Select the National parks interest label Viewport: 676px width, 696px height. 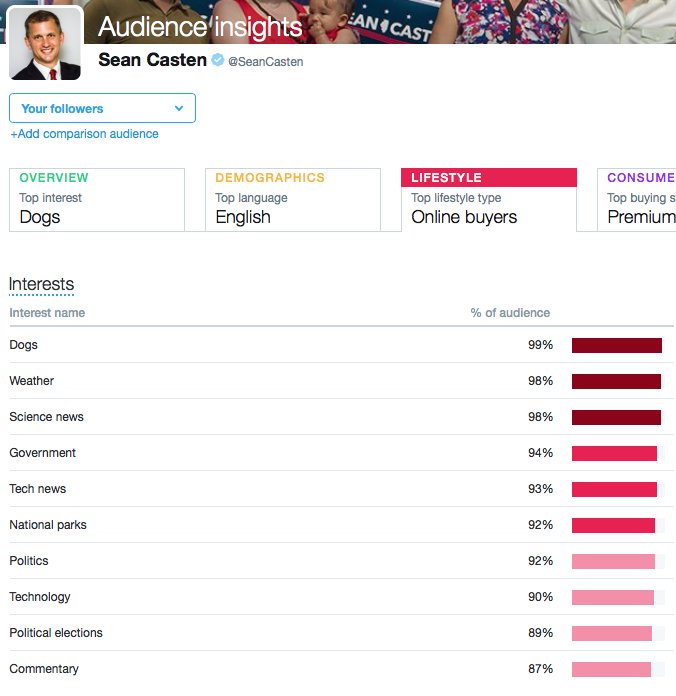coord(48,525)
